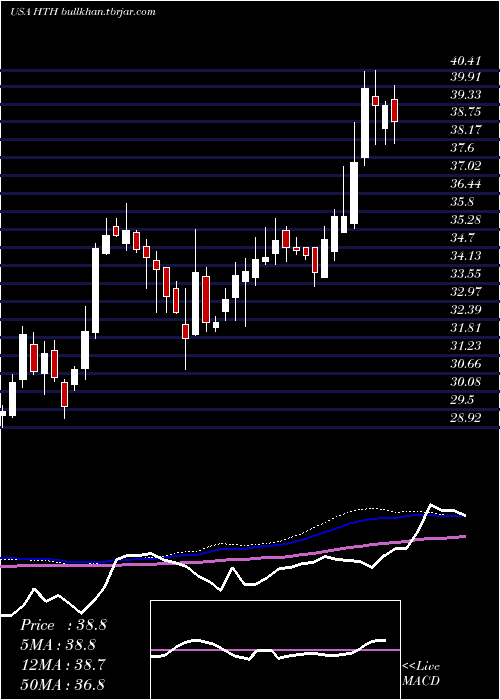The image size is (500, 700).
Task: Click the '50MA : 36.8' readout
Action: (63, 684)
